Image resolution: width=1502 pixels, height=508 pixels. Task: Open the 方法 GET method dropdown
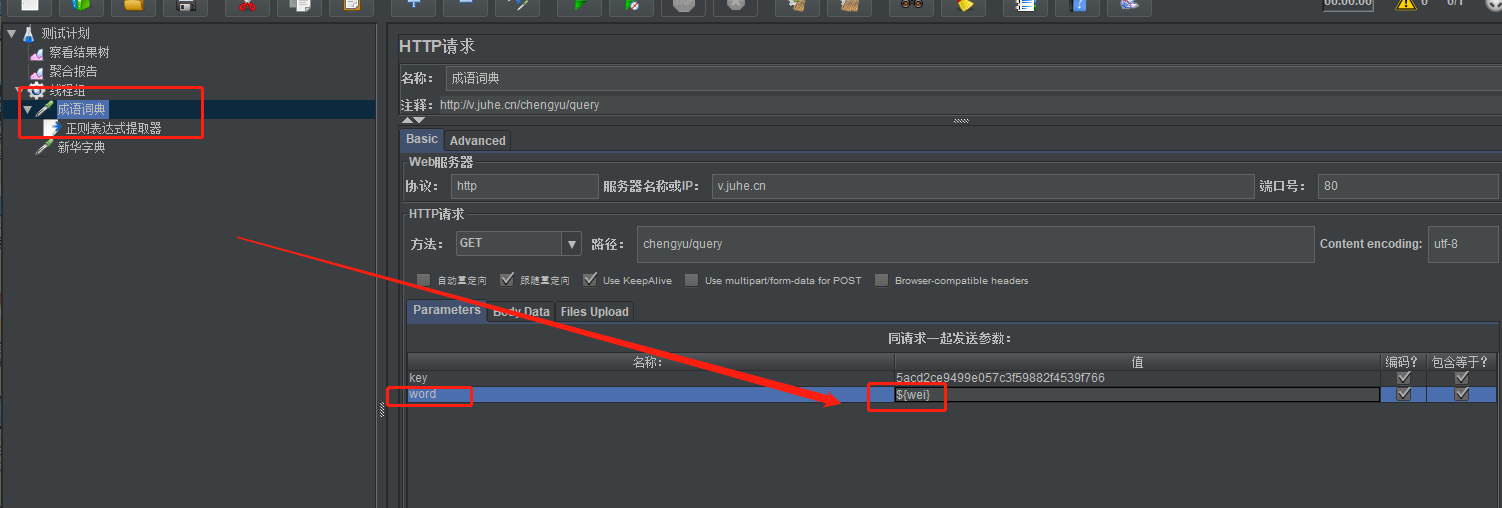pos(518,243)
